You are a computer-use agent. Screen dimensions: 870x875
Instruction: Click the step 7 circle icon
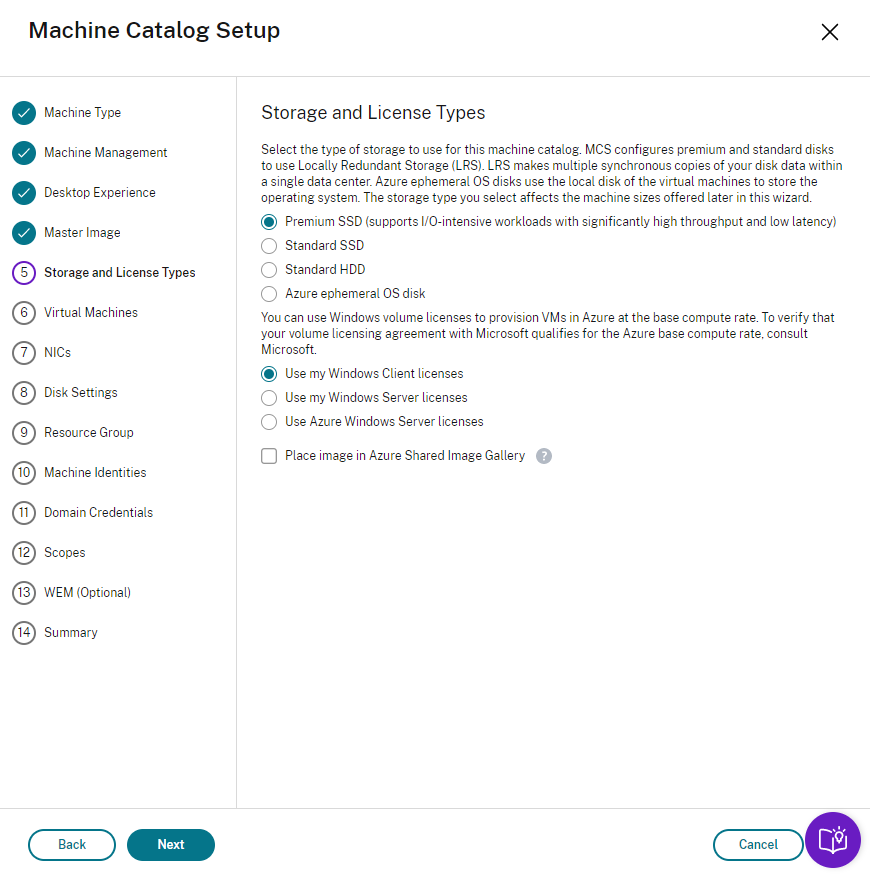click(24, 353)
